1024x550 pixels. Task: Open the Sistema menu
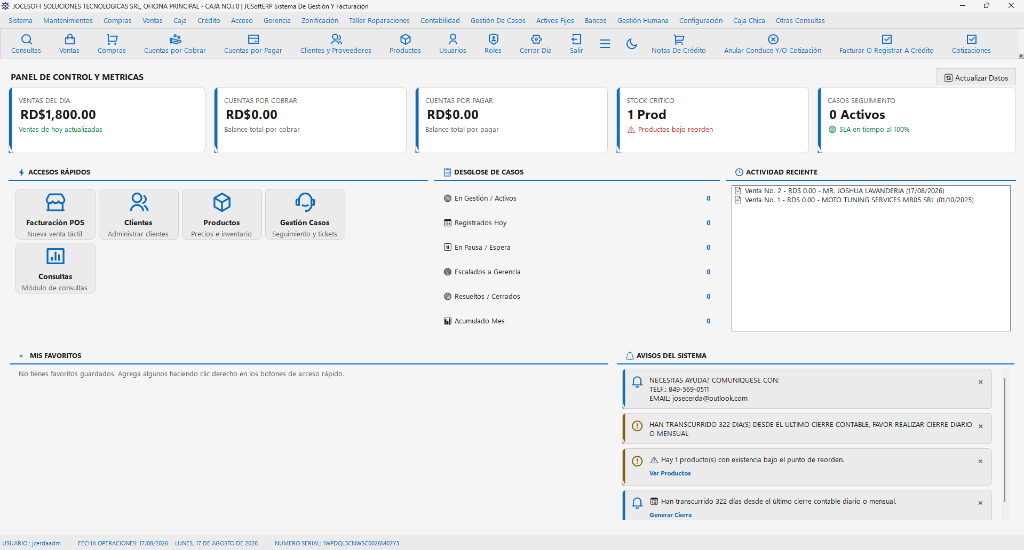tap(20, 20)
